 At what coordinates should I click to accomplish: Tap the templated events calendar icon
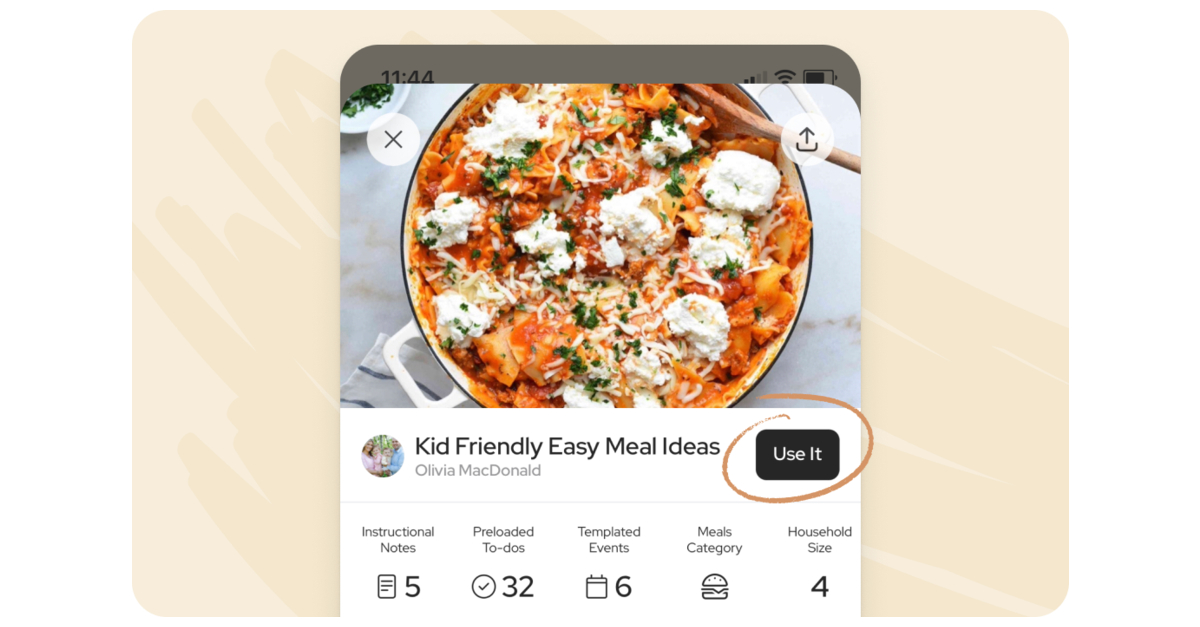pos(597,587)
